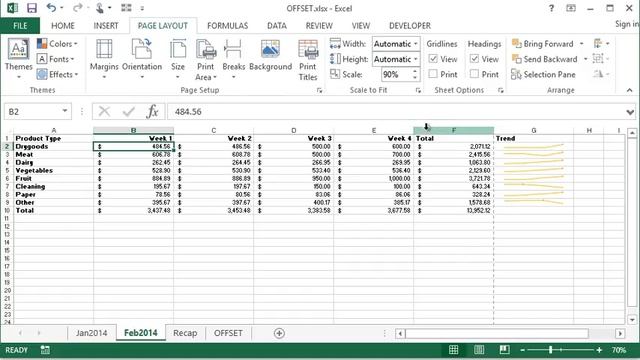This screenshot has height=360, width=640.
Task: Open the Jan2014 sheet tab
Action: pos(91,333)
